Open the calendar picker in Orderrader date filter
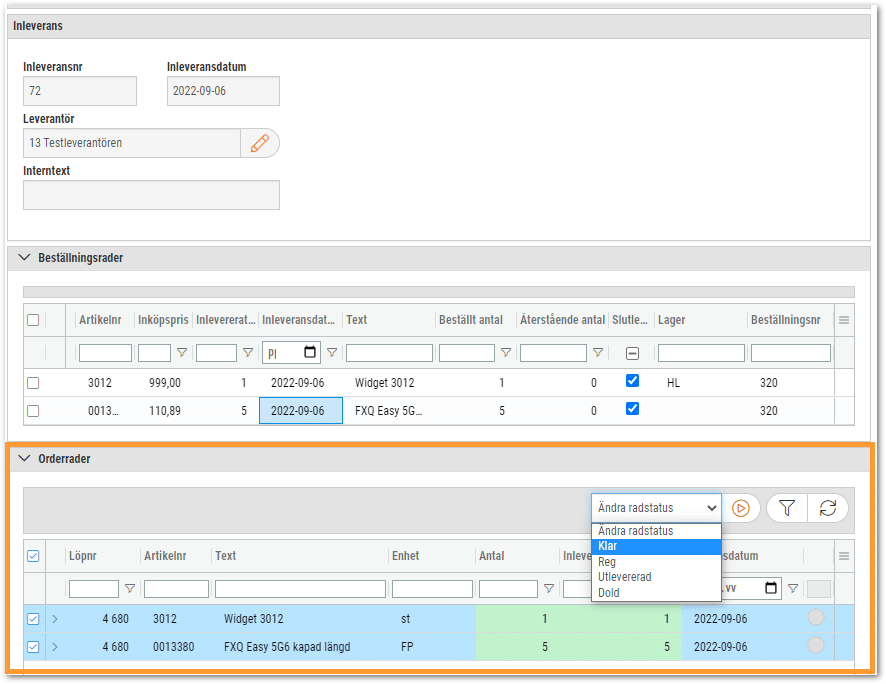Viewport: 886px width, 684px height. pos(771,588)
